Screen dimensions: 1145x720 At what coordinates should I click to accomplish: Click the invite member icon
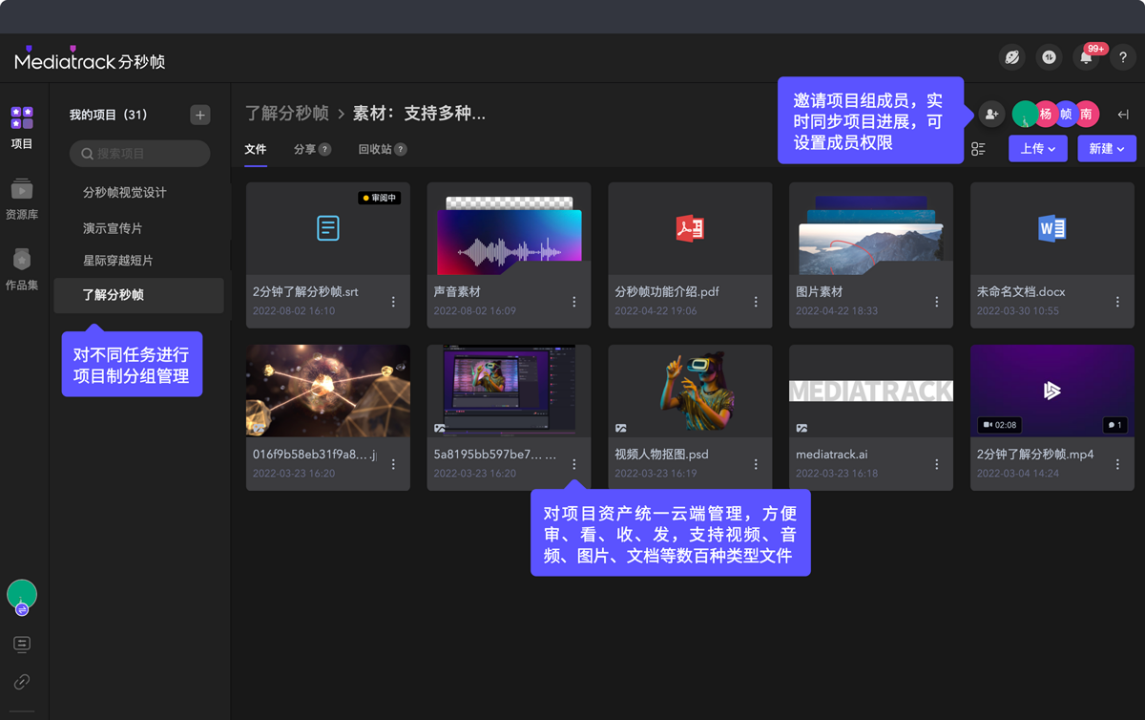tap(991, 114)
